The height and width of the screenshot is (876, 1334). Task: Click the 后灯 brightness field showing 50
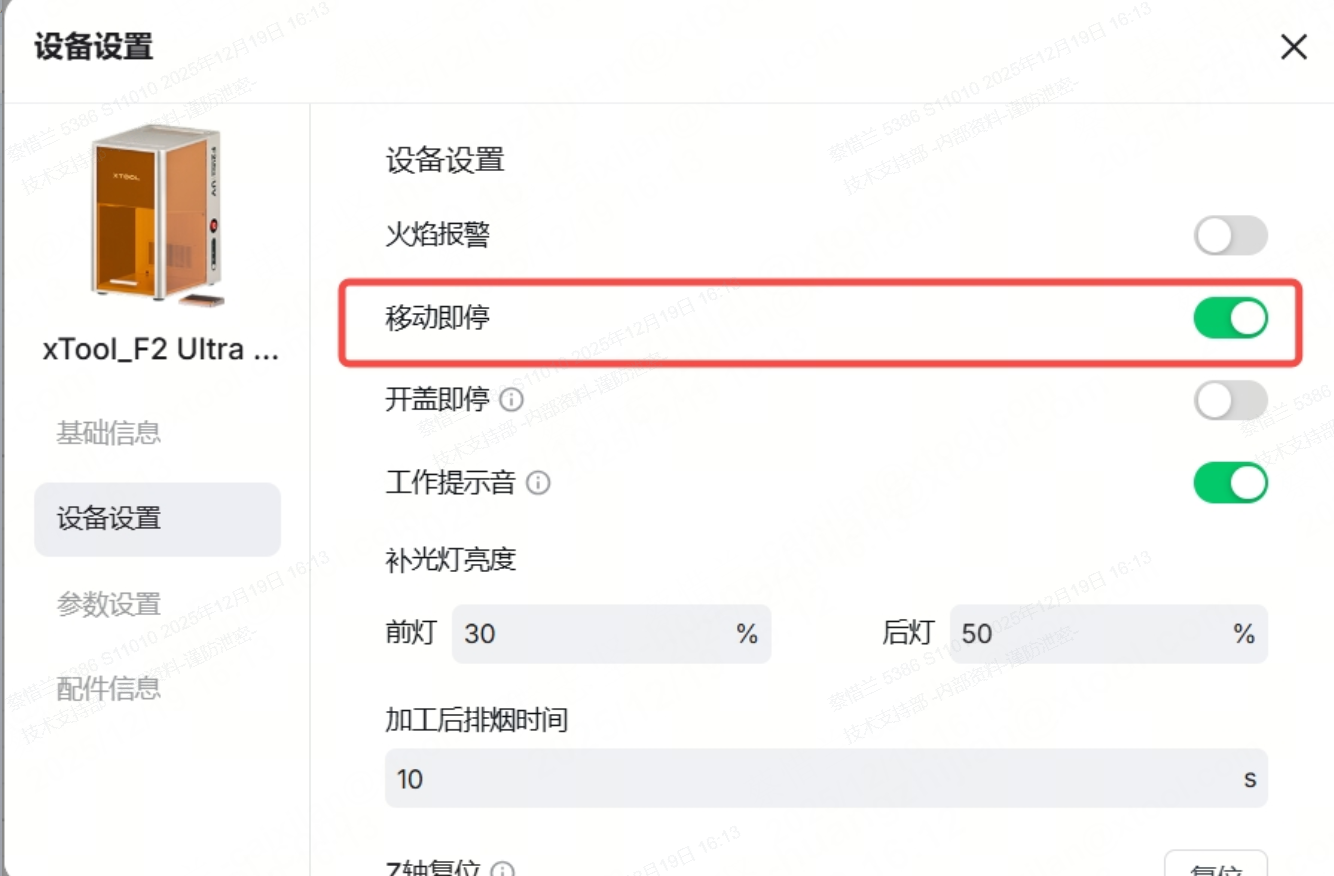pos(1092,634)
